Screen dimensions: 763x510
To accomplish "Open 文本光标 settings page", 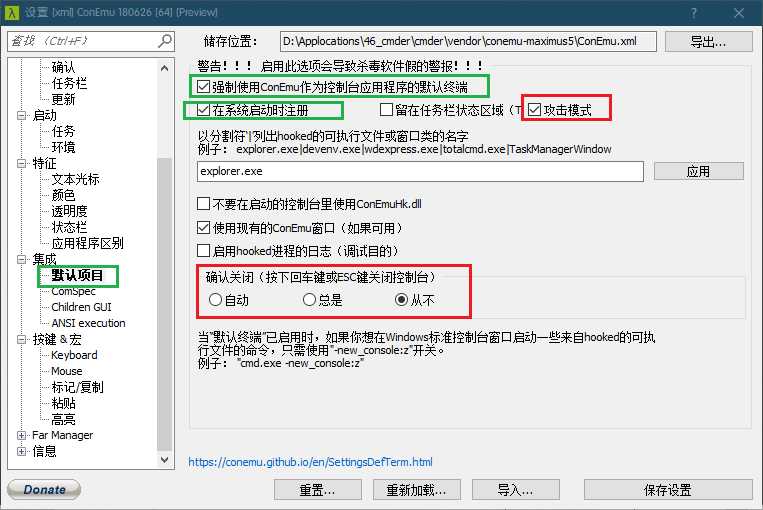I will [75, 179].
